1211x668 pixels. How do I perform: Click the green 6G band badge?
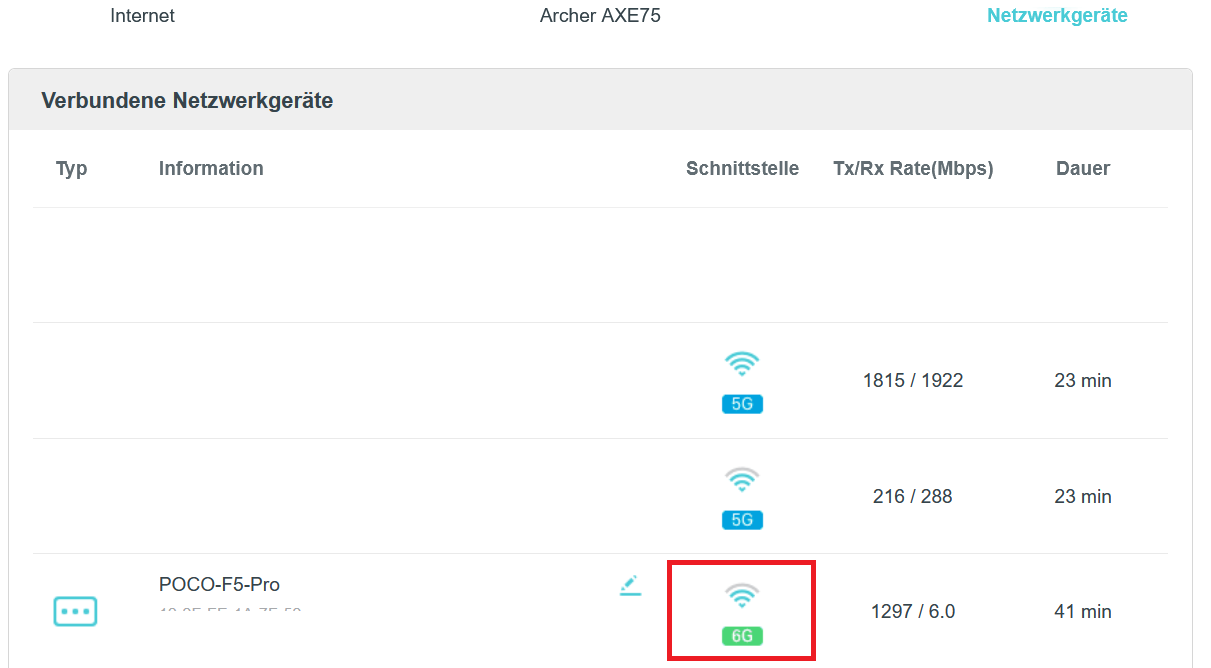tap(742, 636)
